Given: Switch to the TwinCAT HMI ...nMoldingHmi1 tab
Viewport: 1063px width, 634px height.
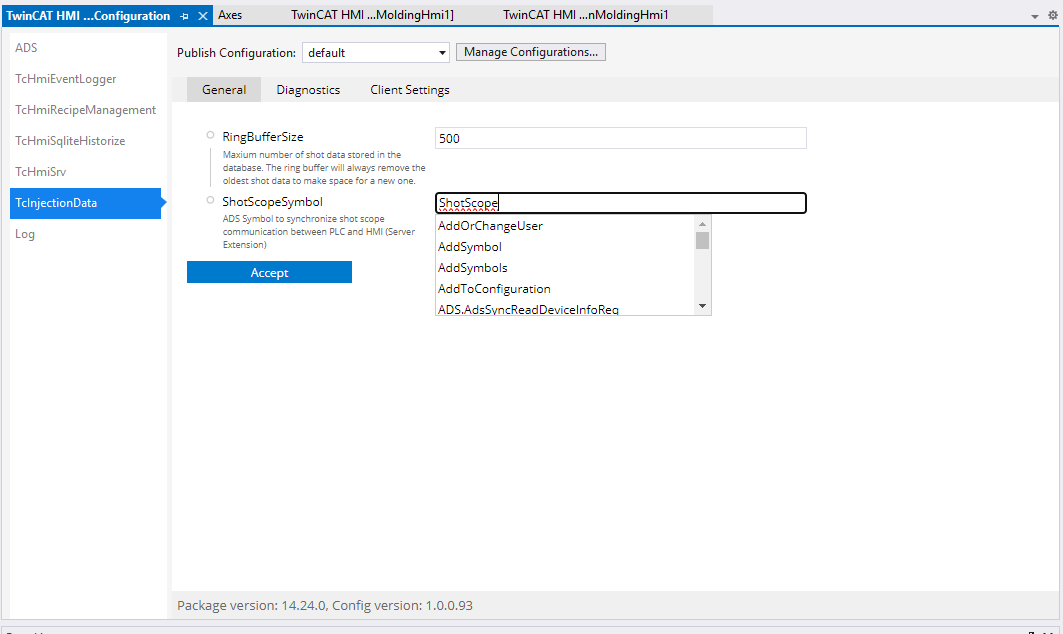Looking at the screenshot, I should click(x=586, y=15).
